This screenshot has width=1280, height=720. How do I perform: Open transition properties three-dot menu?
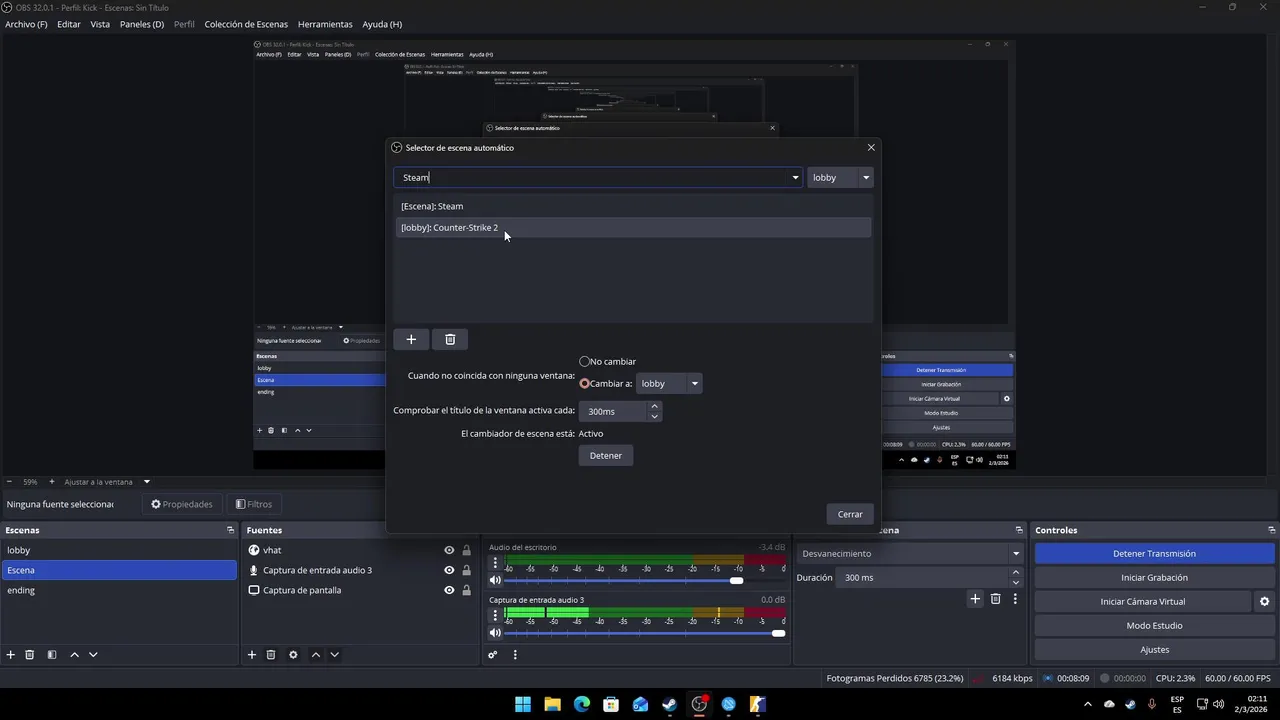[x=1015, y=599]
